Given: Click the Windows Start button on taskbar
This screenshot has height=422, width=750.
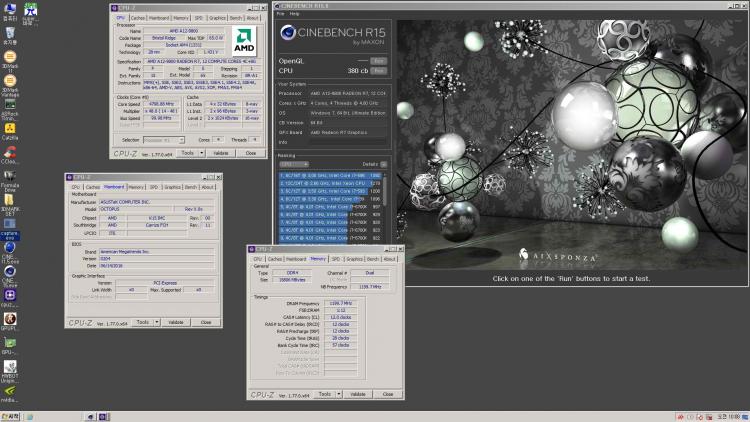Looking at the screenshot, I should coord(10,417).
